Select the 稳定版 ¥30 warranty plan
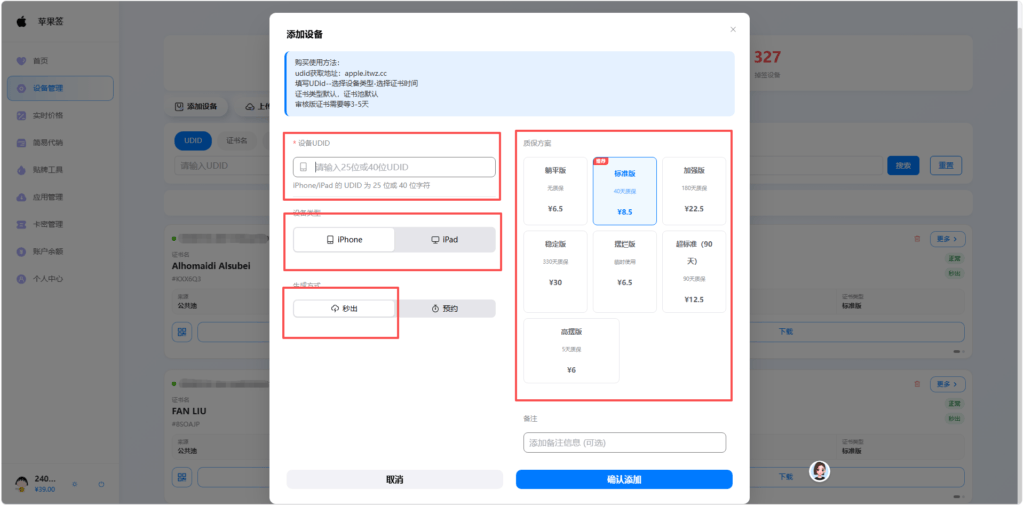The image size is (1024, 505). [555, 271]
